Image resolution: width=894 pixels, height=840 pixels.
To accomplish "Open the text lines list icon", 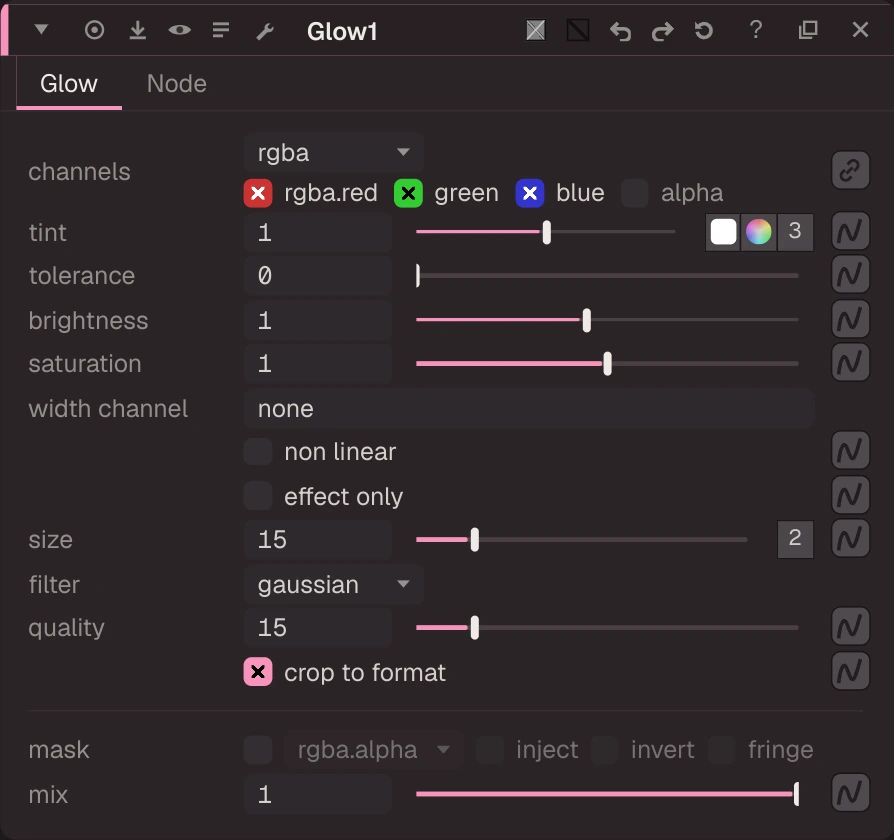I will 221,30.
